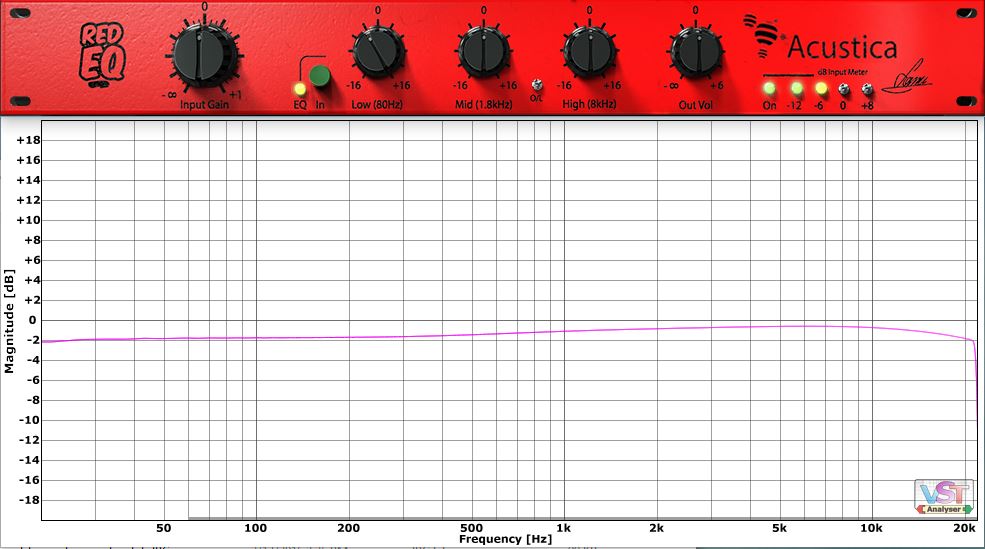Click the 0 dB input meter LED
985x549 pixels.
tap(844, 89)
